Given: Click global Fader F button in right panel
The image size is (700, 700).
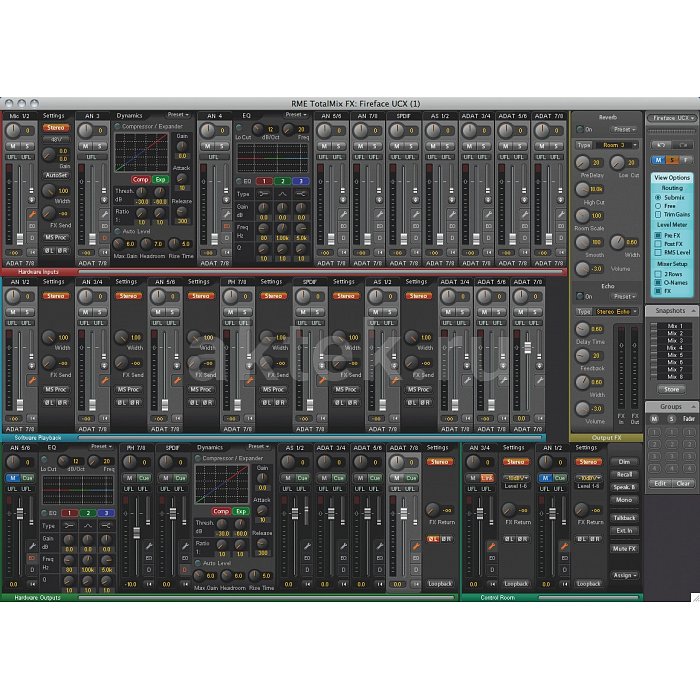Looking at the screenshot, I should (686, 160).
